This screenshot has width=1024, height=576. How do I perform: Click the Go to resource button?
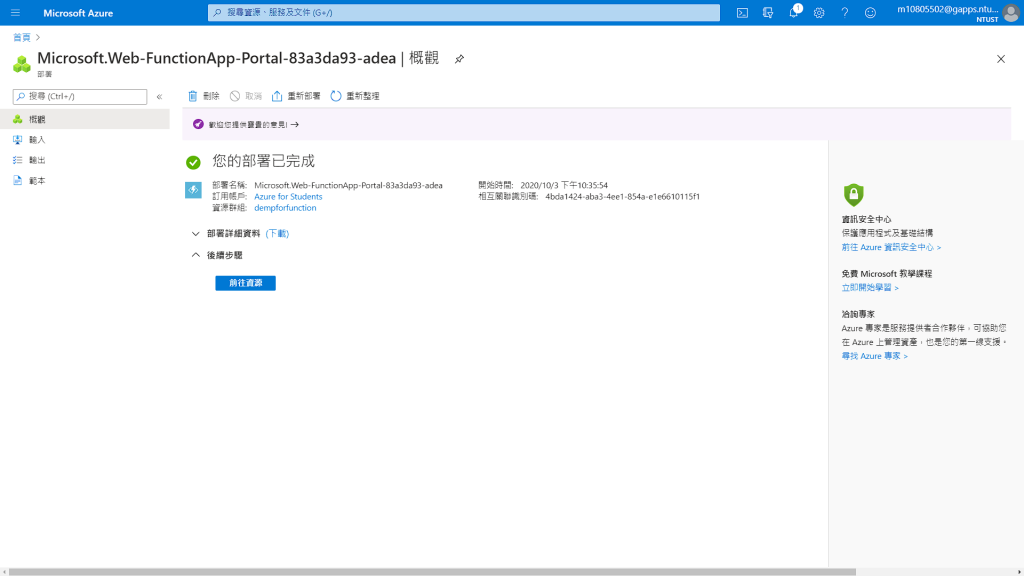pos(246,283)
